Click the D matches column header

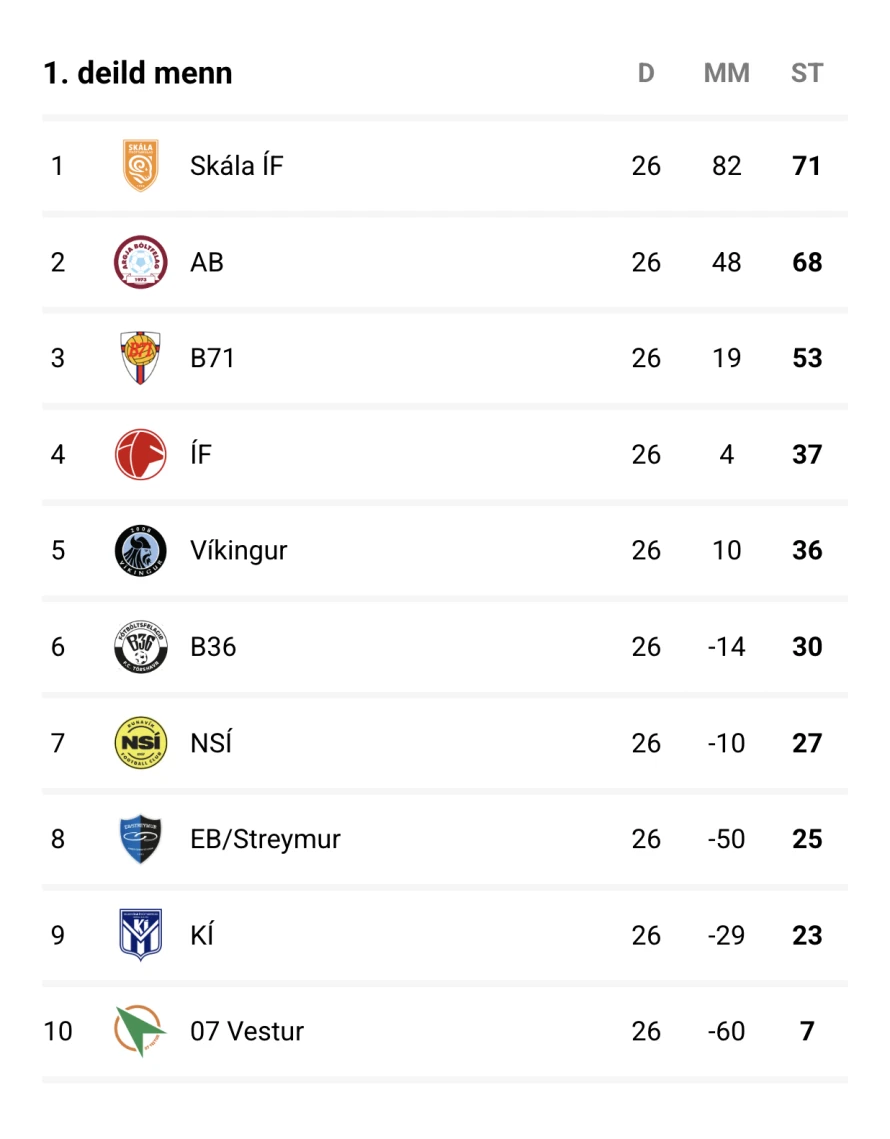[x=646, y=73]
